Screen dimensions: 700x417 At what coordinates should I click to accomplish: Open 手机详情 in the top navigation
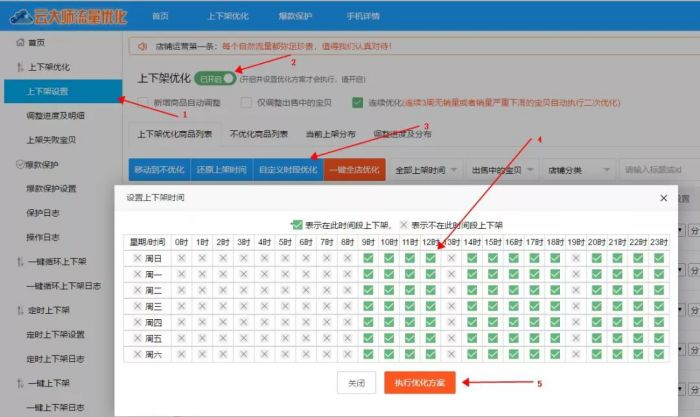tap(363, 16)
